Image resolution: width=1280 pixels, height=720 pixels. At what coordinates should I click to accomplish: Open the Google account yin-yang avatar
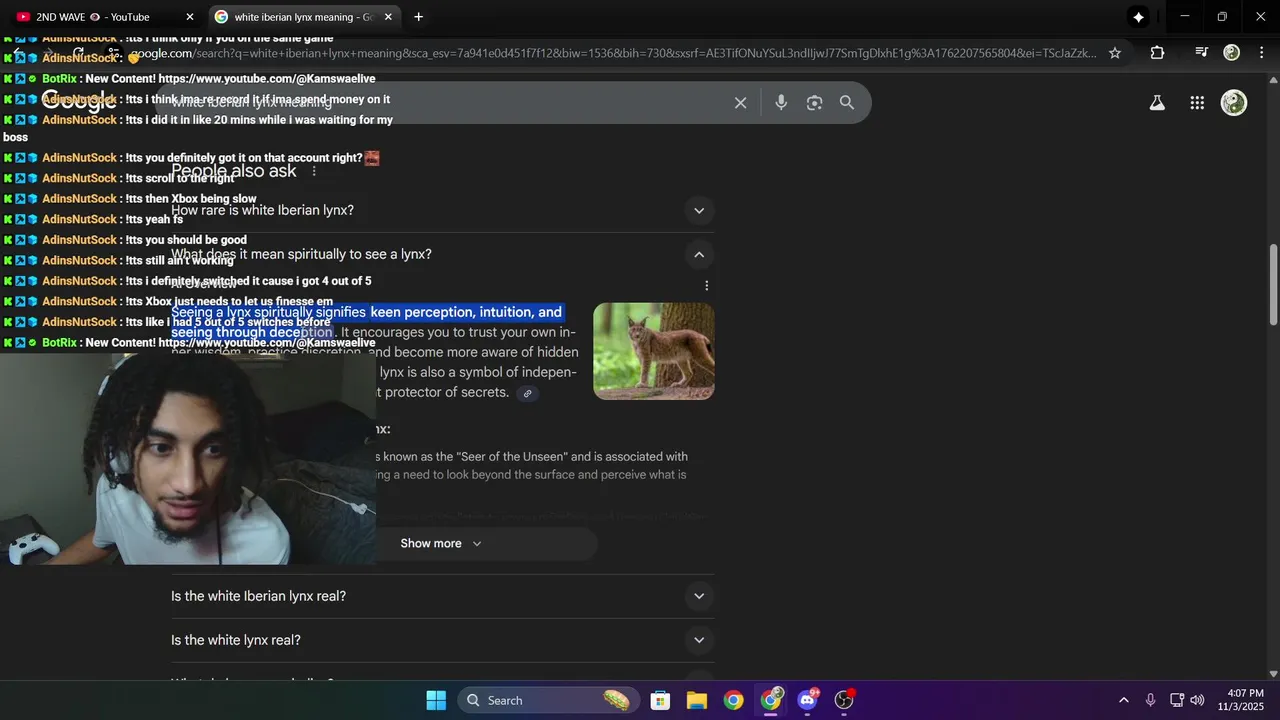(1234, 102)
